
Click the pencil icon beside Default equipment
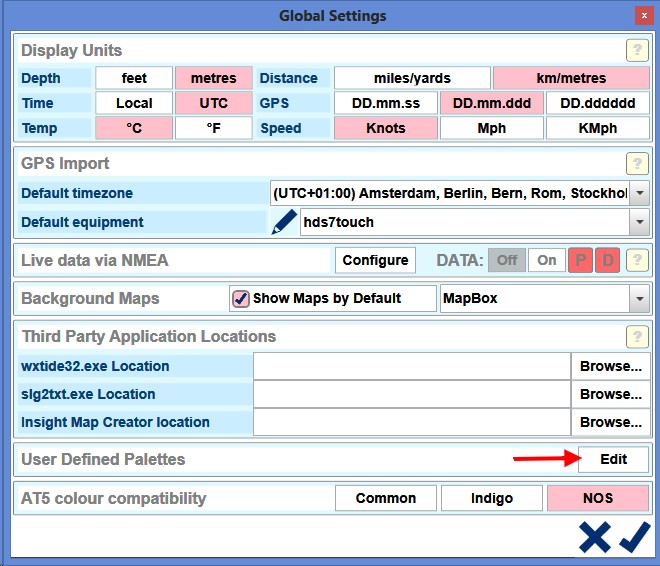click(x=284, y=222)
